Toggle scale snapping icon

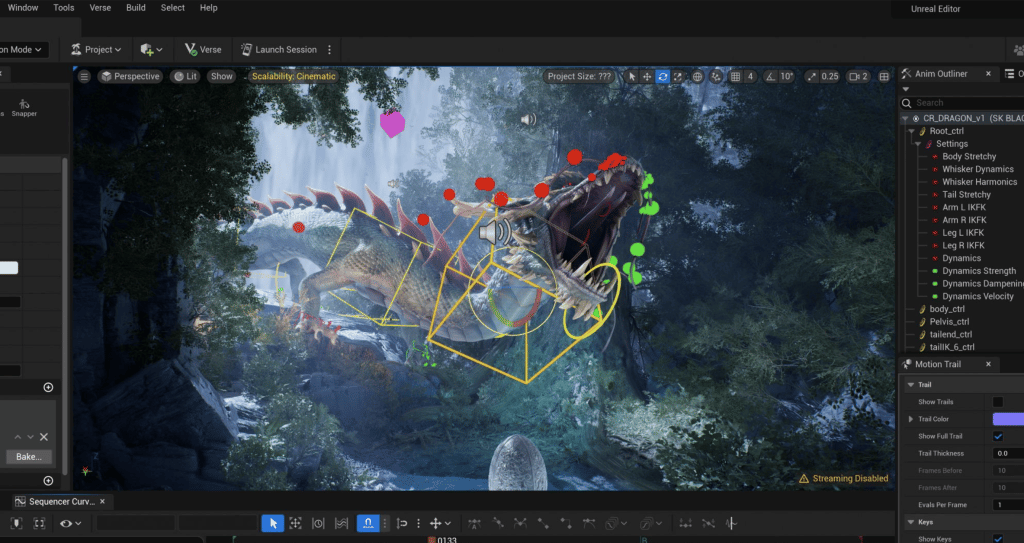(812, 76)
